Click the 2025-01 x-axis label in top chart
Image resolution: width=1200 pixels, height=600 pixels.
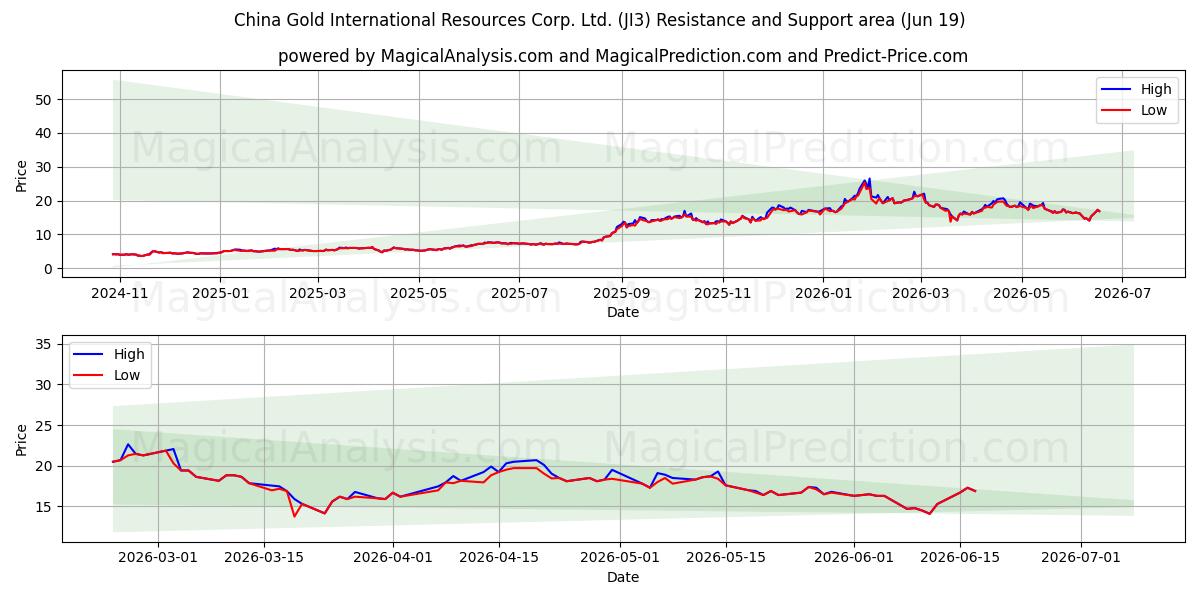(220, 294)
